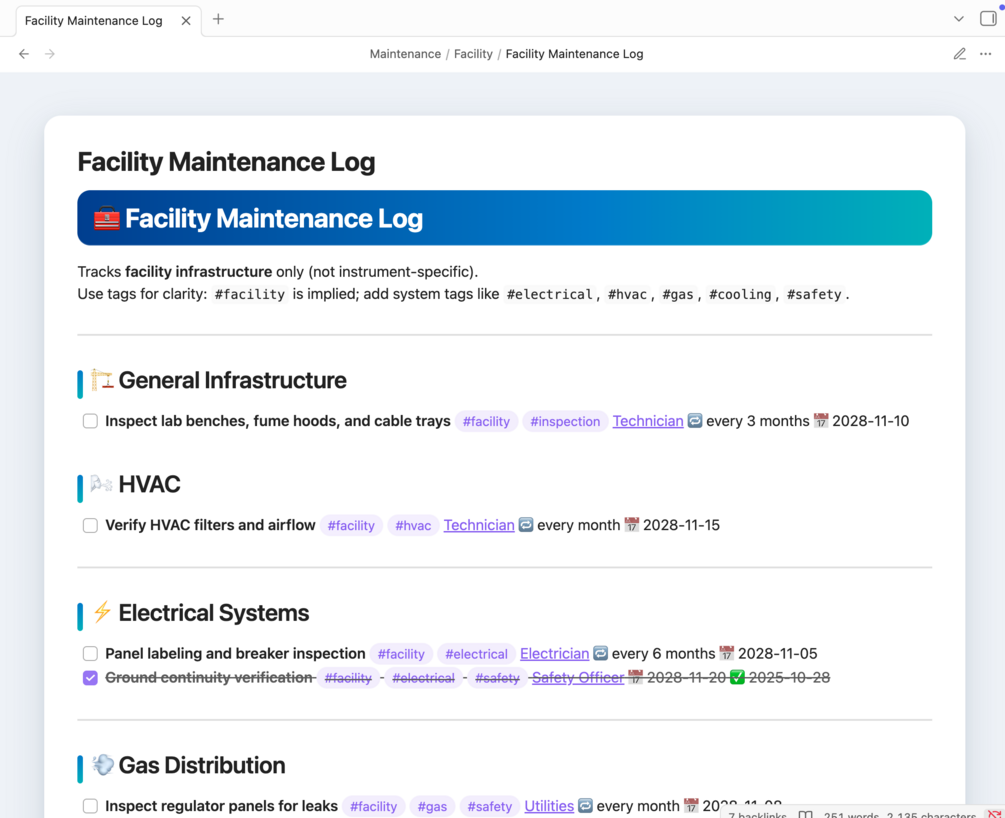Close the Facility Maintenance Log tab
This screenshot has height=818, width=1005.
[x=186, y=21]
